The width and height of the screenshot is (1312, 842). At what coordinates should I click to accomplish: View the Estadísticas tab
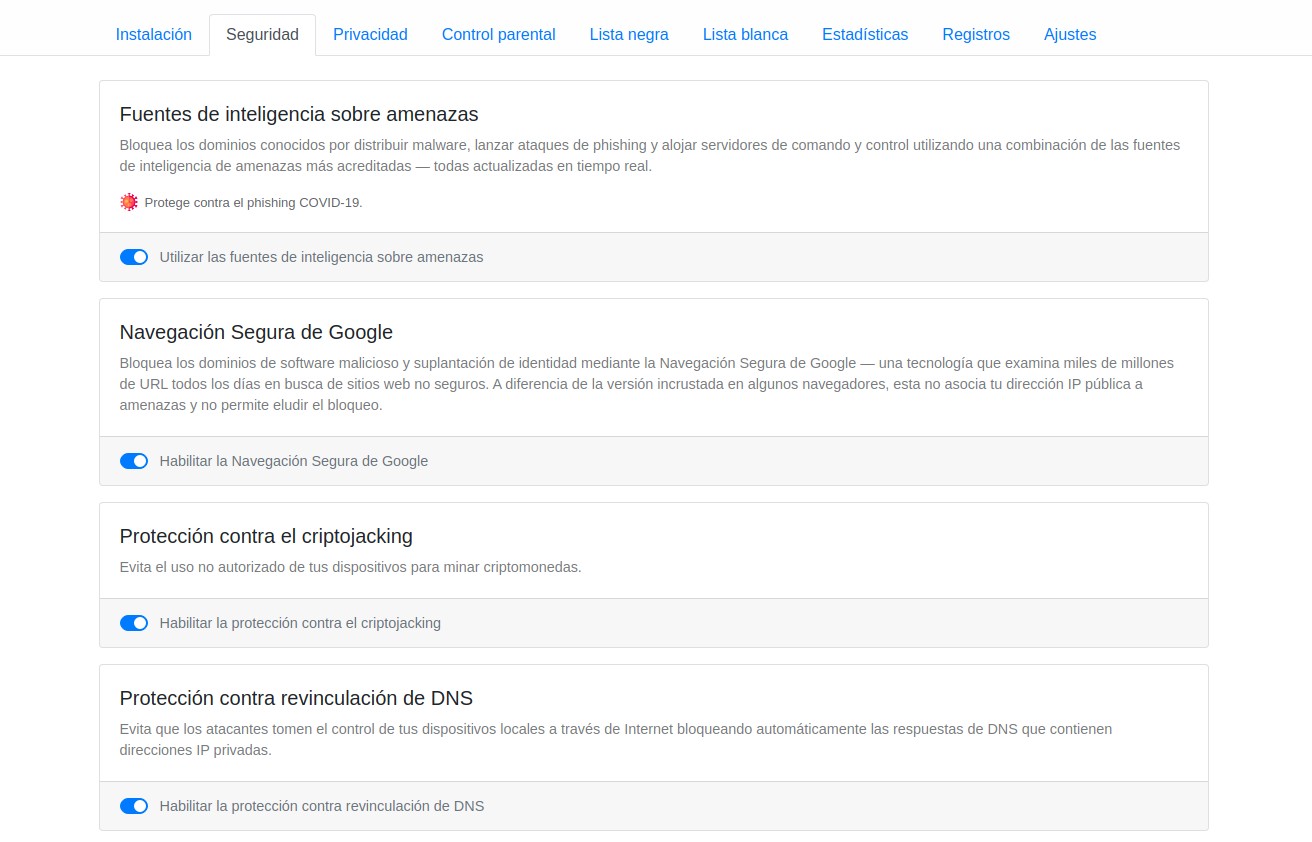(x=865, y=34)
